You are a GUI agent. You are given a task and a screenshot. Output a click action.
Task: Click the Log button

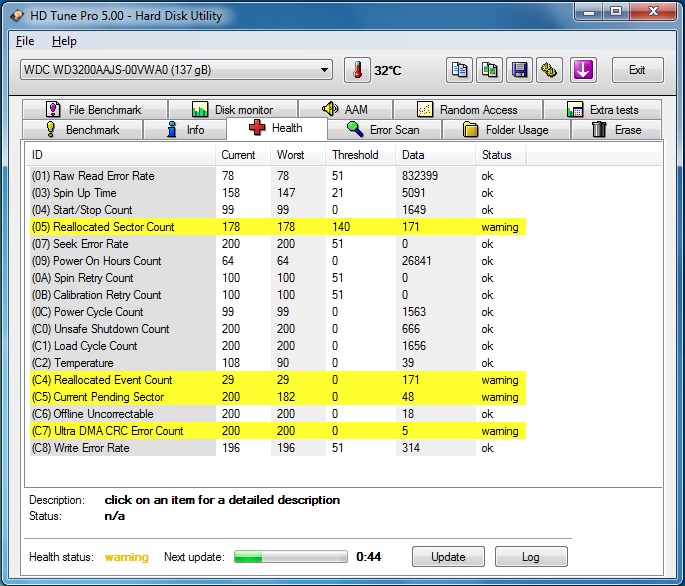pyautogui.click(x=531, y=557)
